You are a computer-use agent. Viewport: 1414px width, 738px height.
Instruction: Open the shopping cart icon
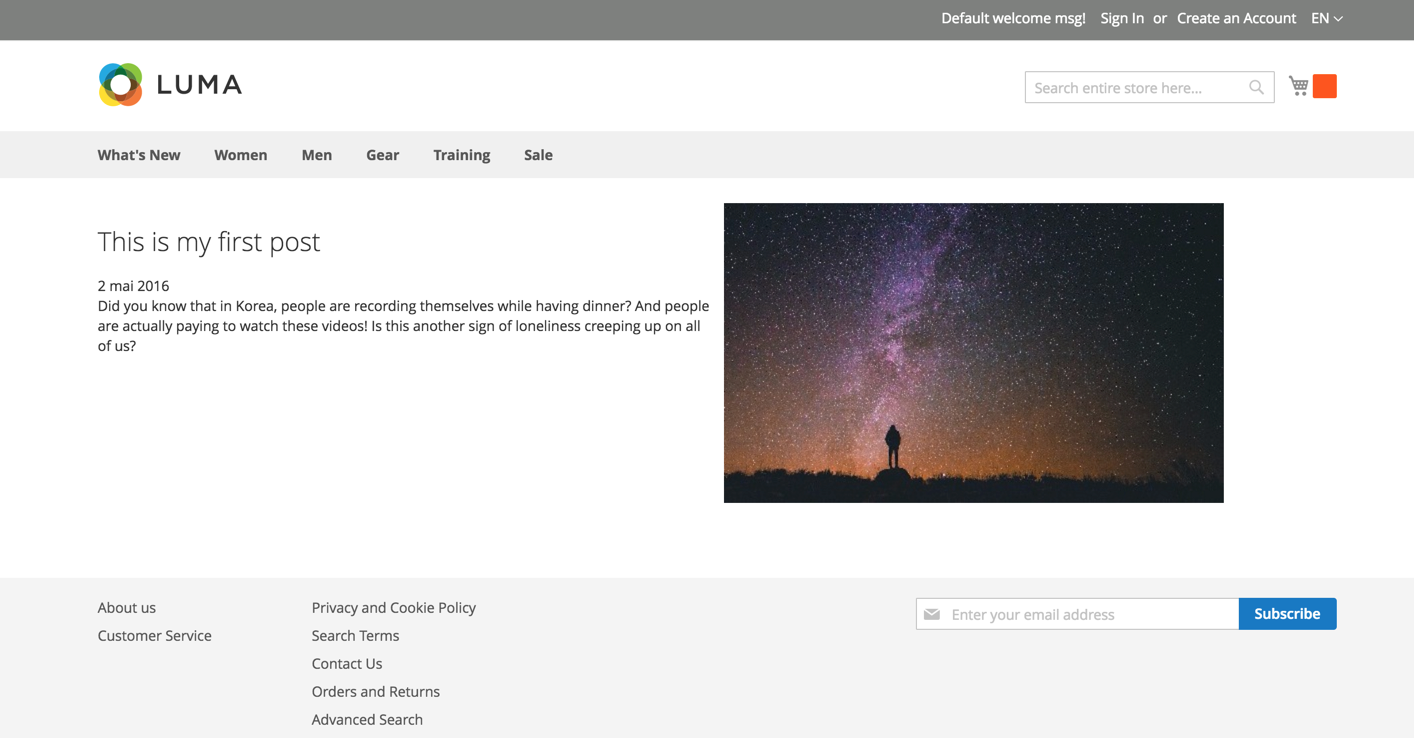click(x=1299, y=86)
